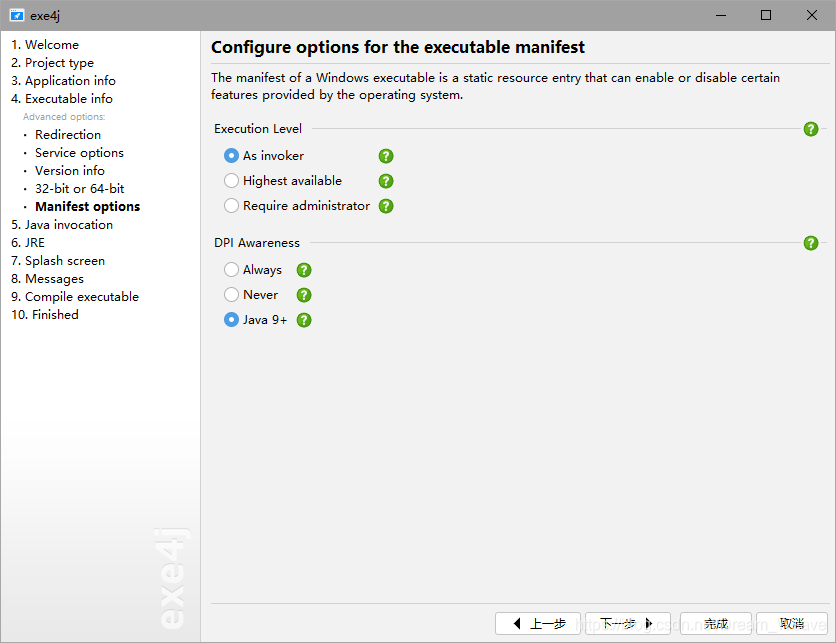Open the Service options step

point(79,153)
